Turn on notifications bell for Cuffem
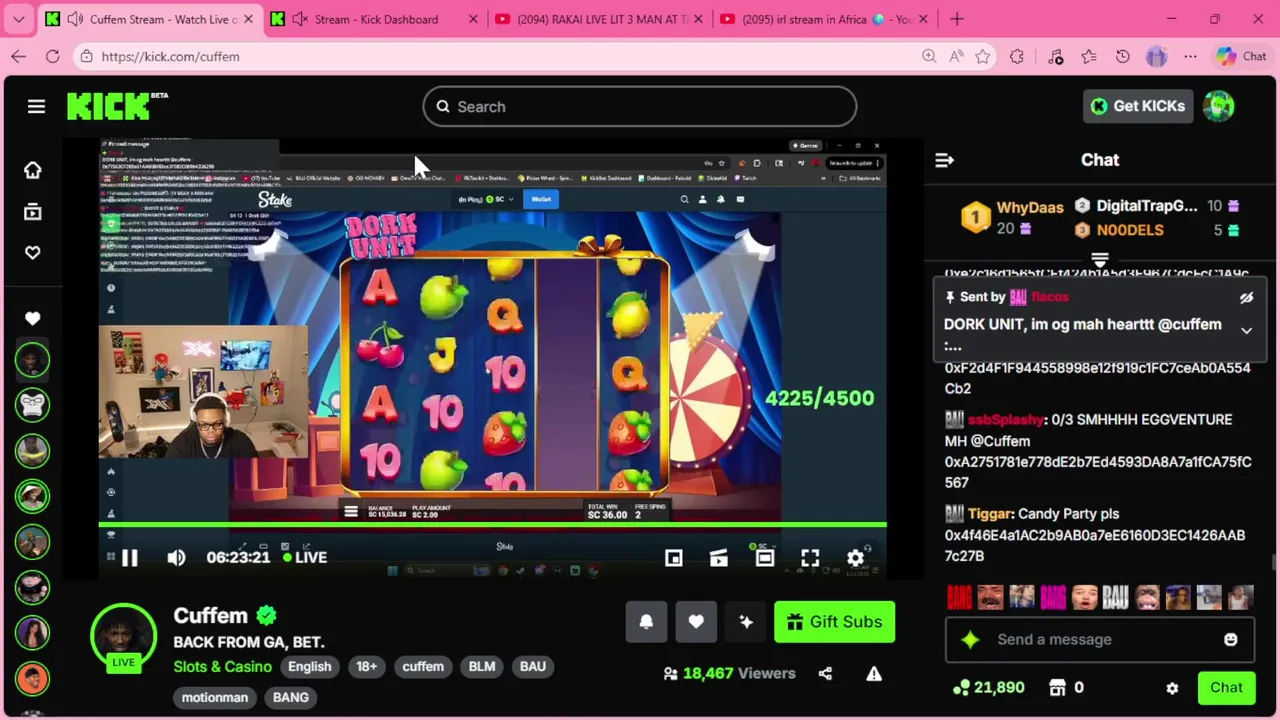The height and width of the screenshot is (720, 1280). click(646, 622)
